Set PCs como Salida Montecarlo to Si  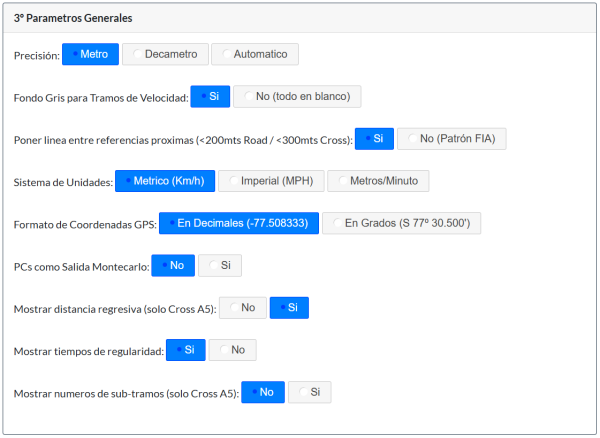220,265
